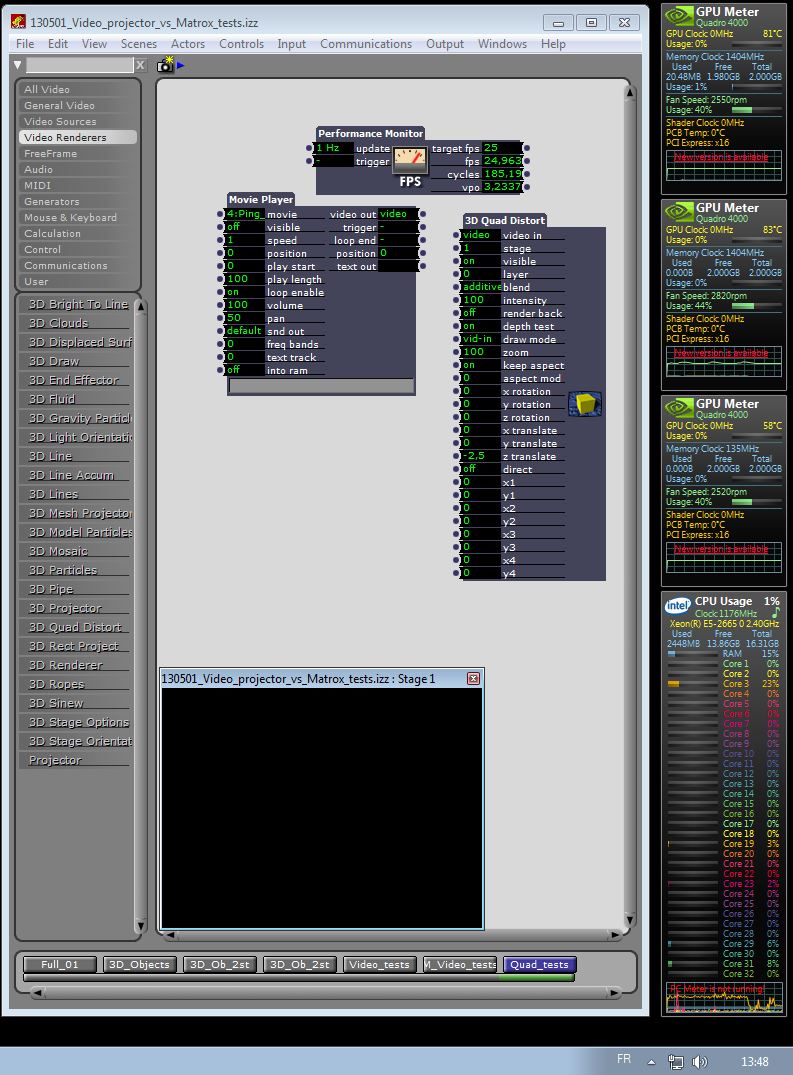793x1075 pixels.
Task: Click the z translate value -2,5
Action: click(480, 456)
